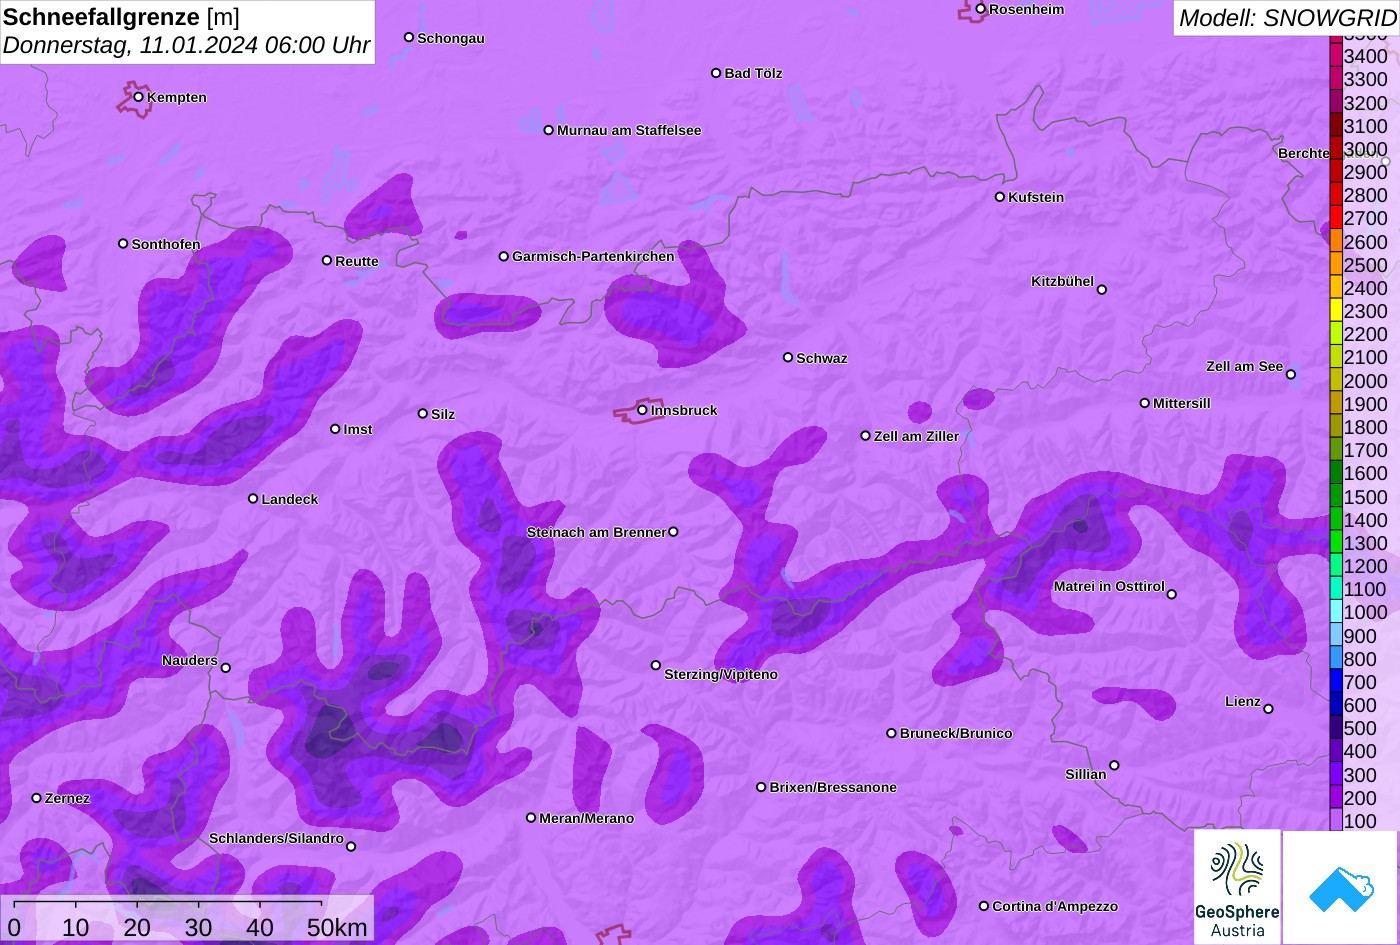Click the Kufstein city marker
The height and width of the screenshot is (945, 1400).
[x=1000, y=197]
